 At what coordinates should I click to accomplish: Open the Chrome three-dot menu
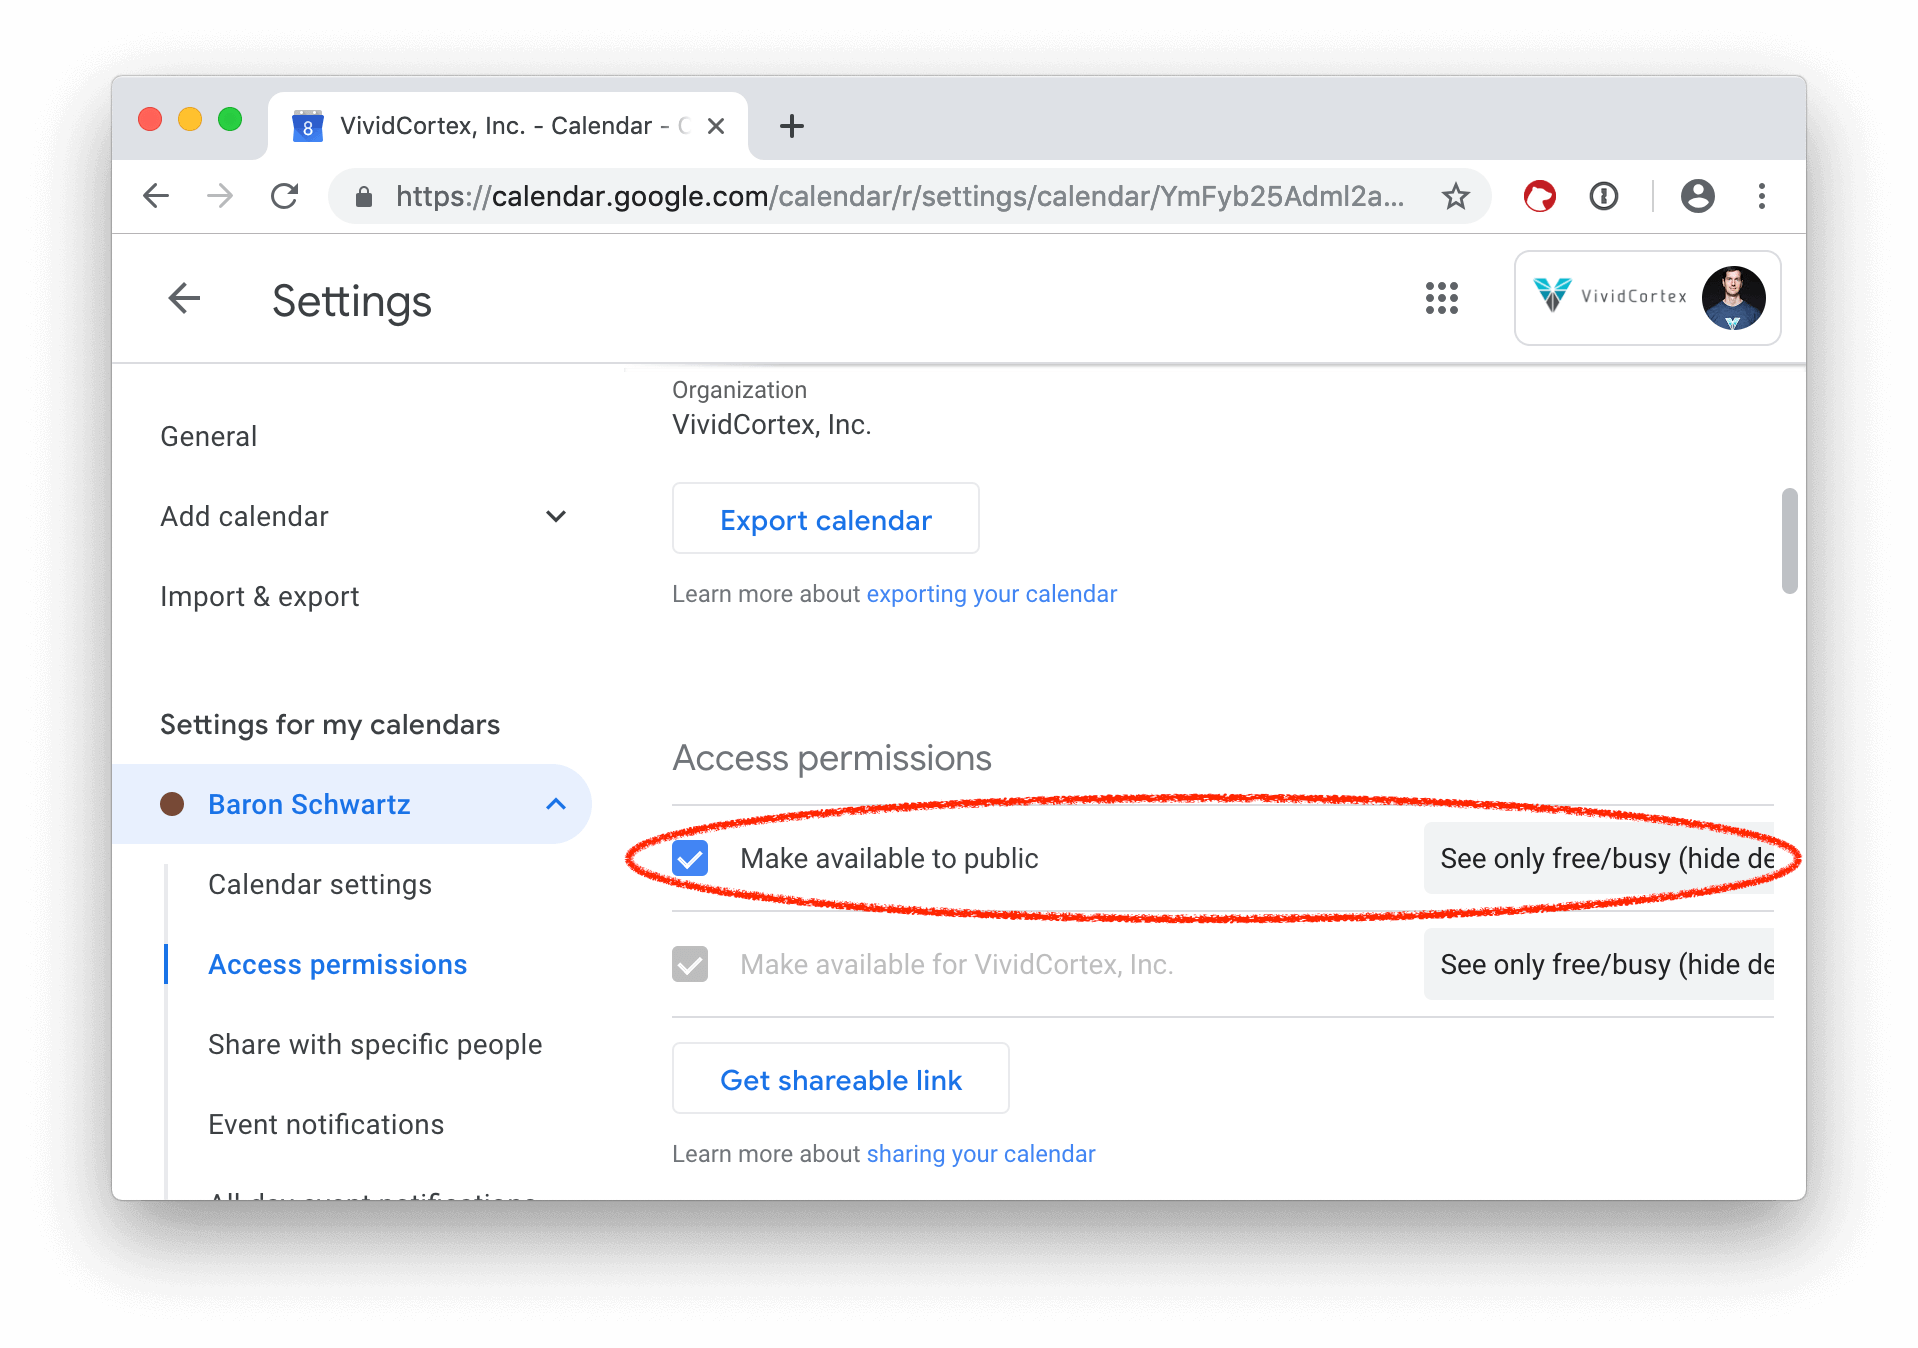pyautogui.click(x=1761, y=196)
